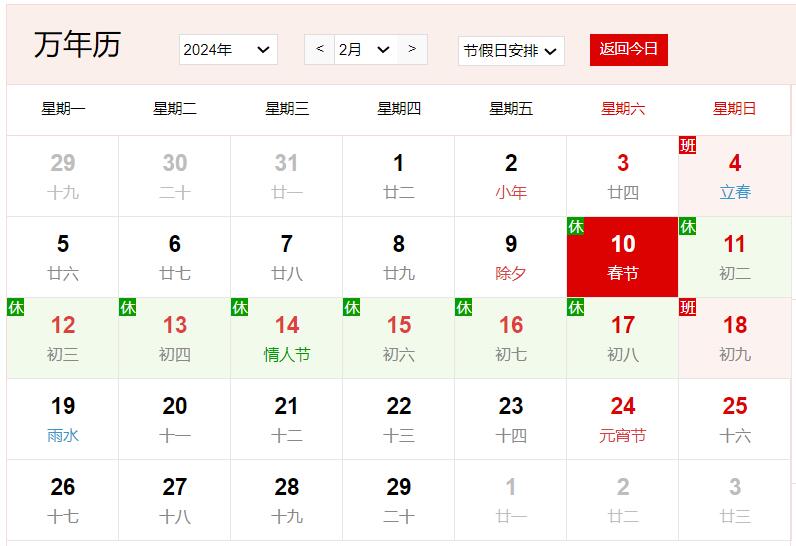
Task: Expand the 节假日安排 holiday dropdown
Action: point(510,51)
